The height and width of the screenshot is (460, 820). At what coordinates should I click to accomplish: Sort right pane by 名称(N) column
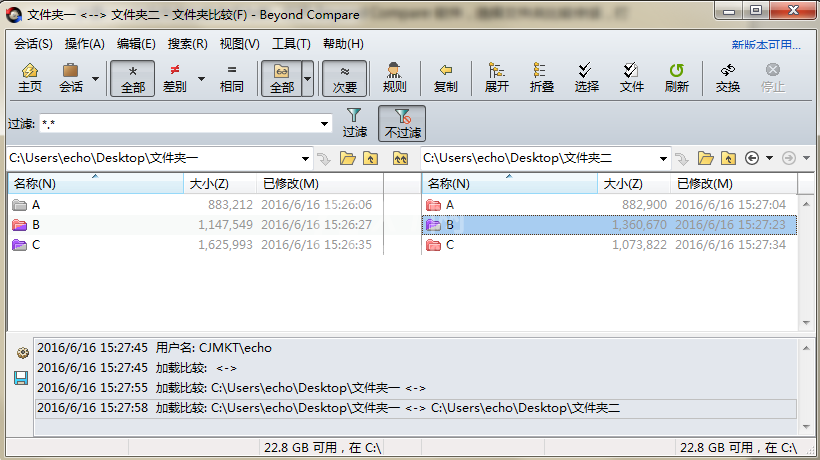(509, 183)
